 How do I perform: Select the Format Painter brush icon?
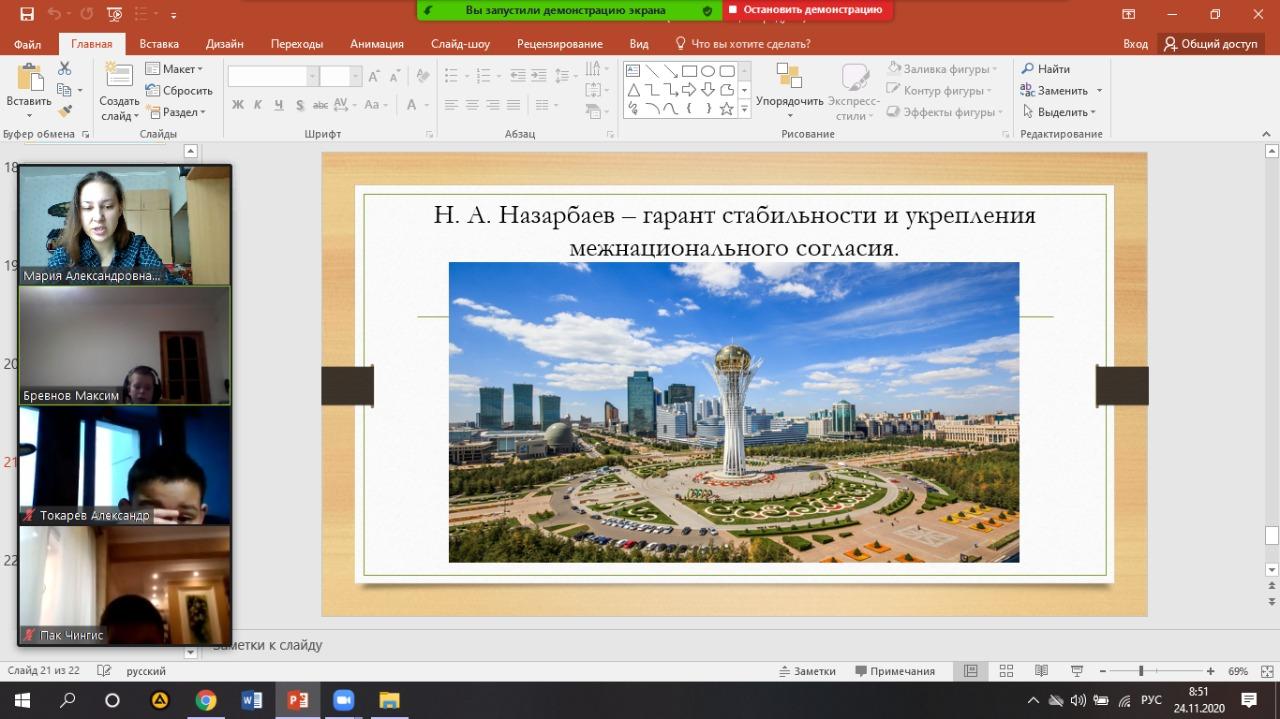65,111
